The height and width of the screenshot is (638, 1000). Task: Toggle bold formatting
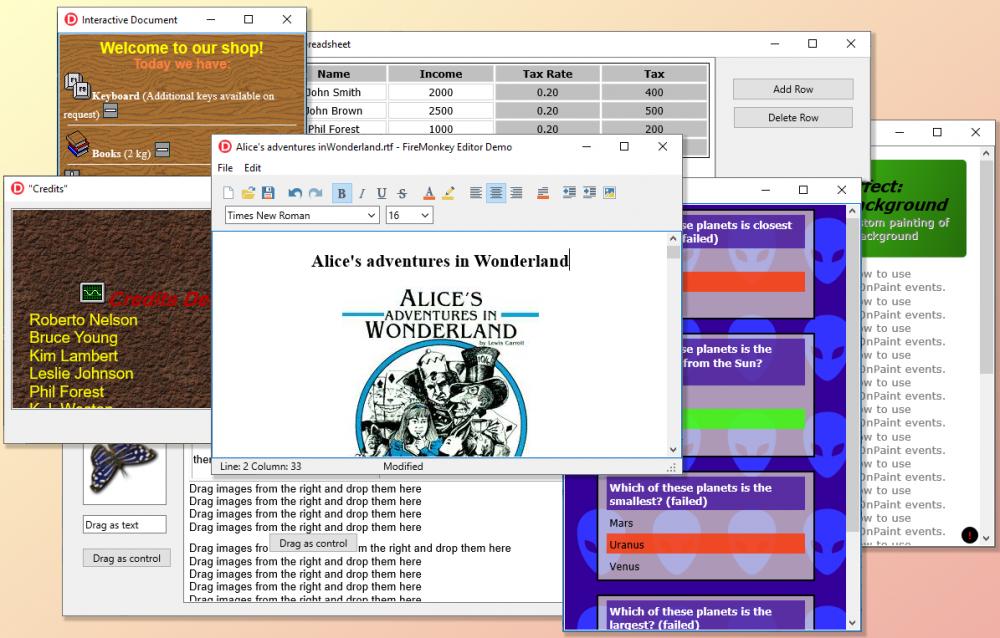(x=342, y=192)
